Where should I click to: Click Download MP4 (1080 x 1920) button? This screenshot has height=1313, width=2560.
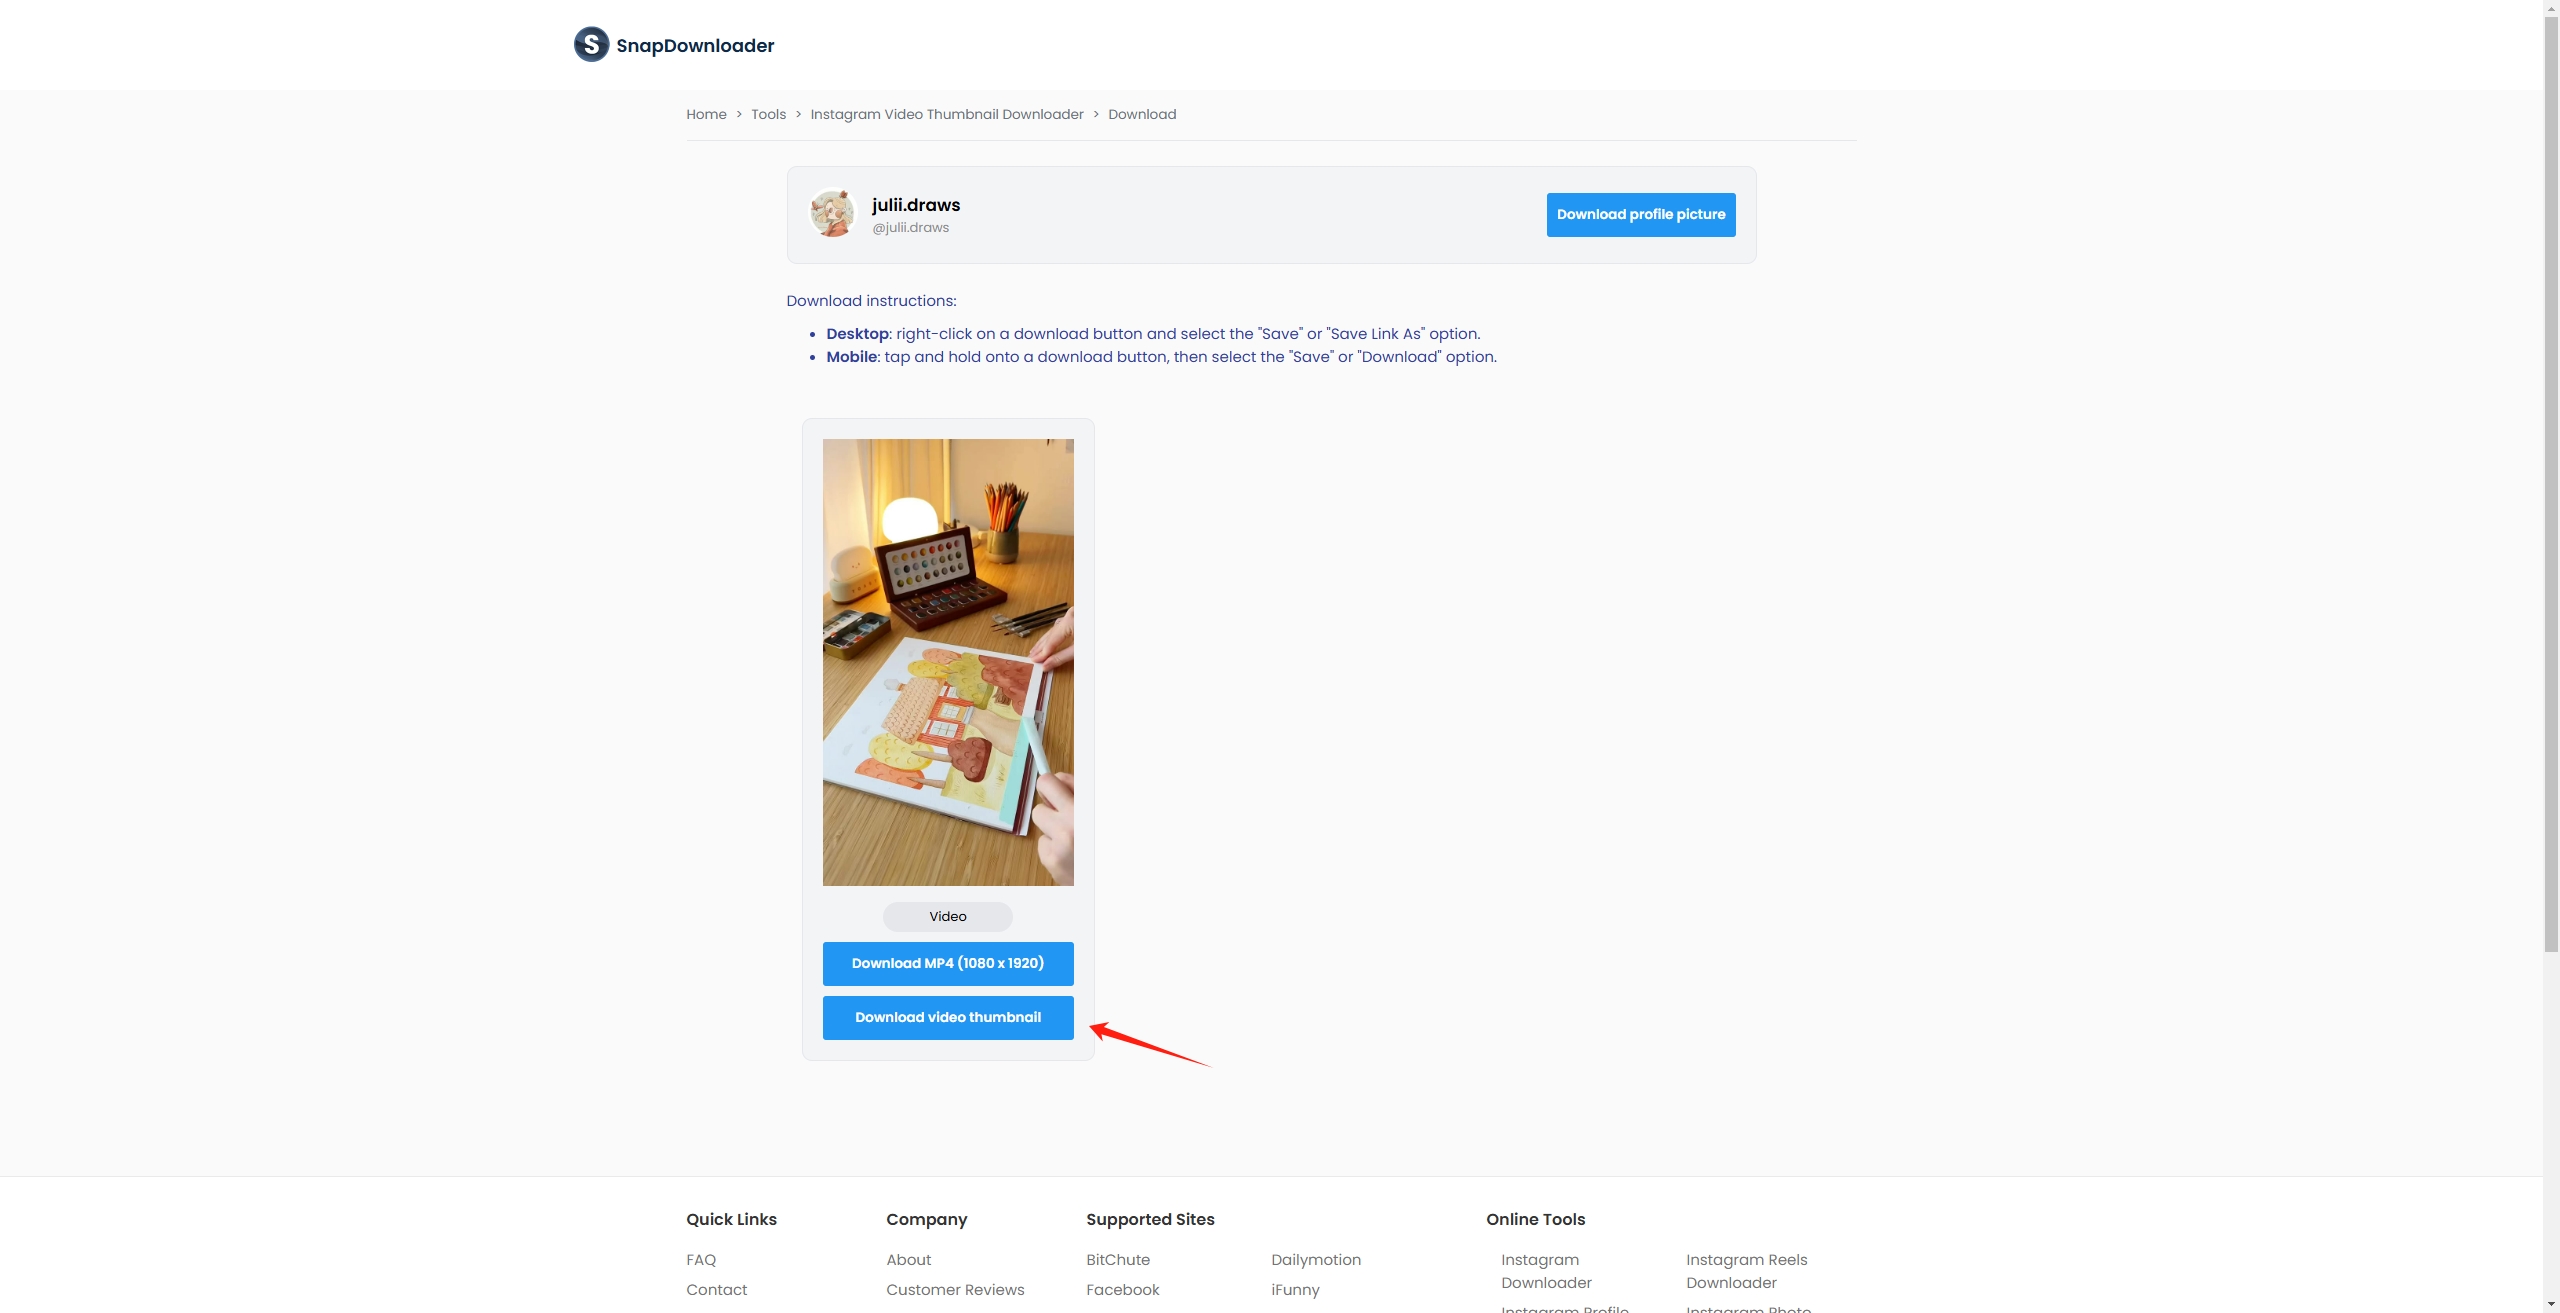tap(948, 963)
